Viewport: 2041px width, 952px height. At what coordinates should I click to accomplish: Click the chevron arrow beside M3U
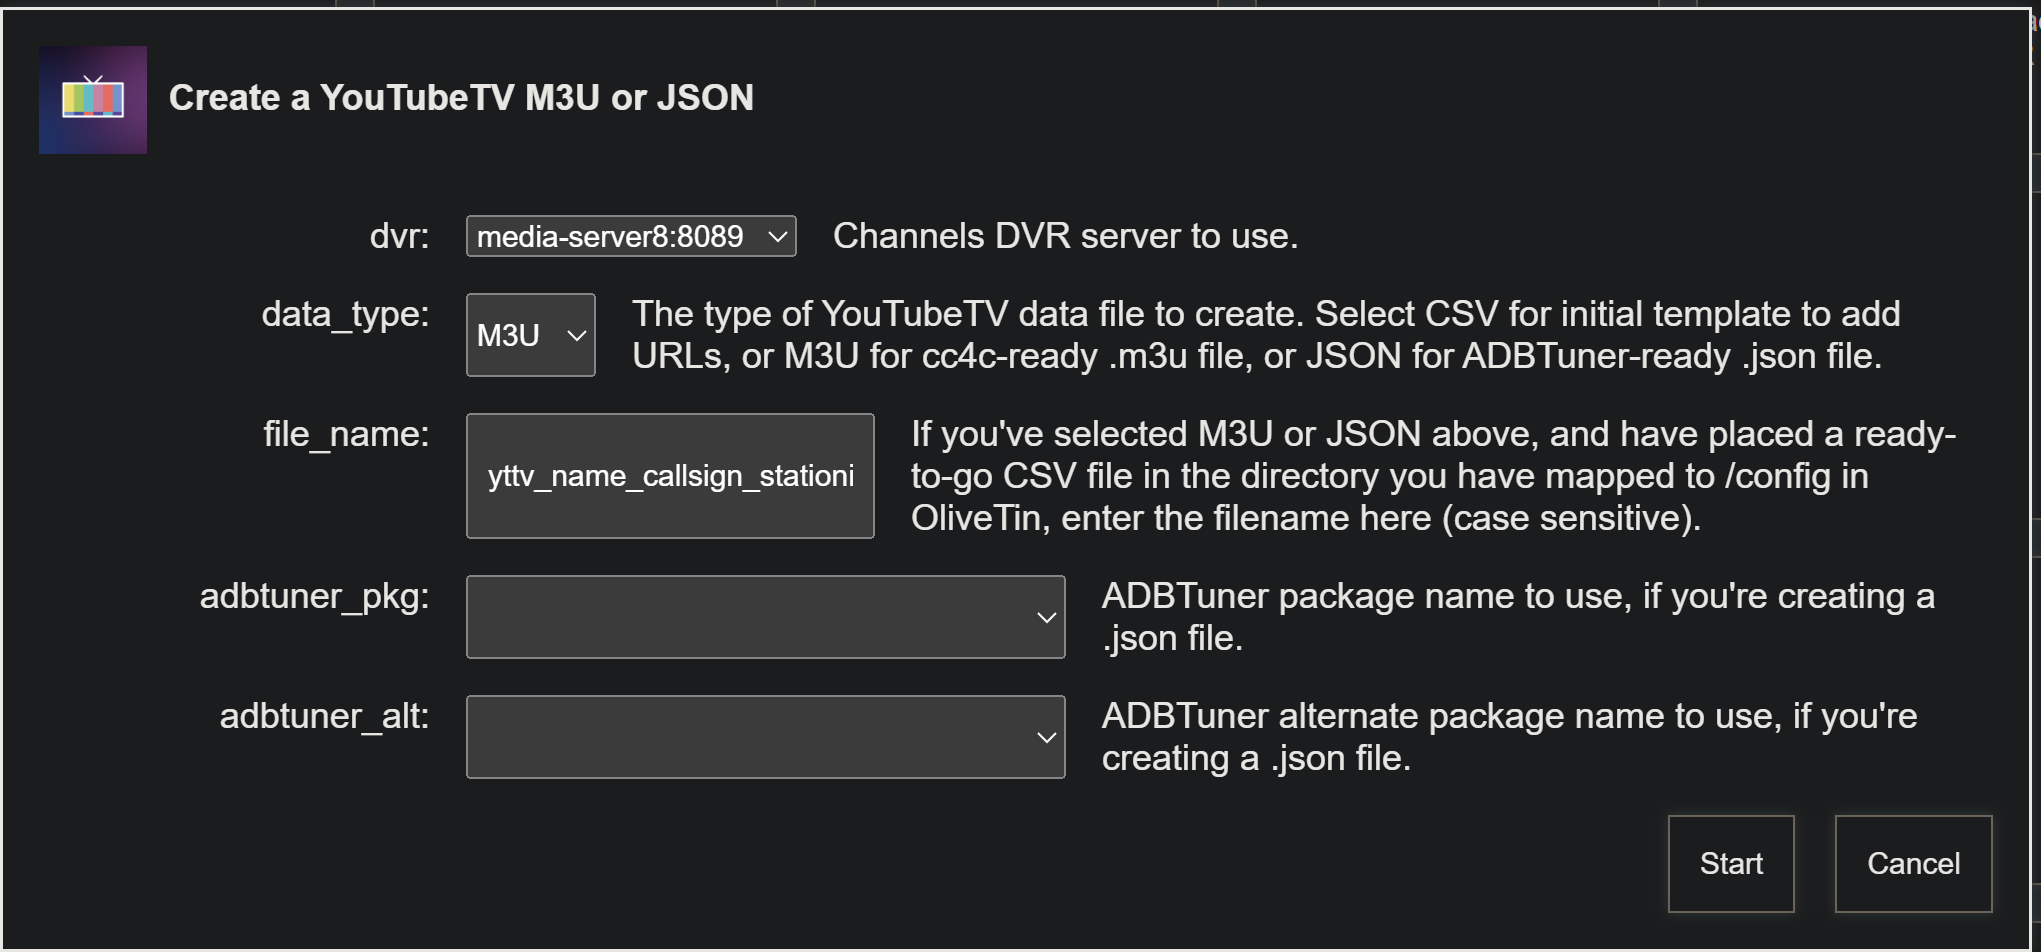point(576,335)
